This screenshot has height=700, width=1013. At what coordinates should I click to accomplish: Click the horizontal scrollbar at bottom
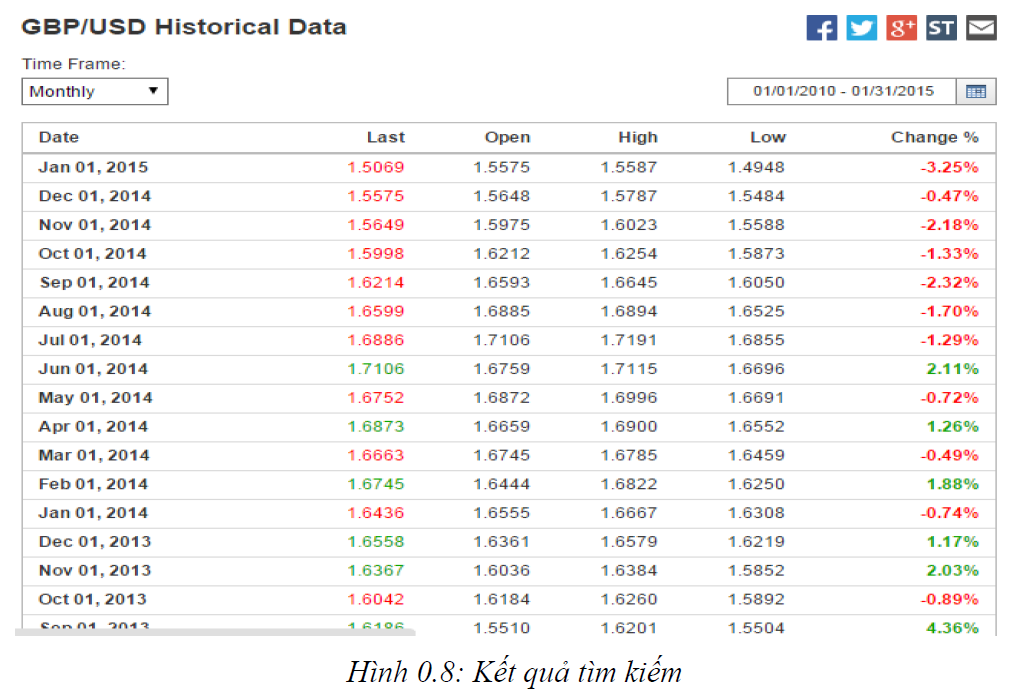tap(215, 633)
